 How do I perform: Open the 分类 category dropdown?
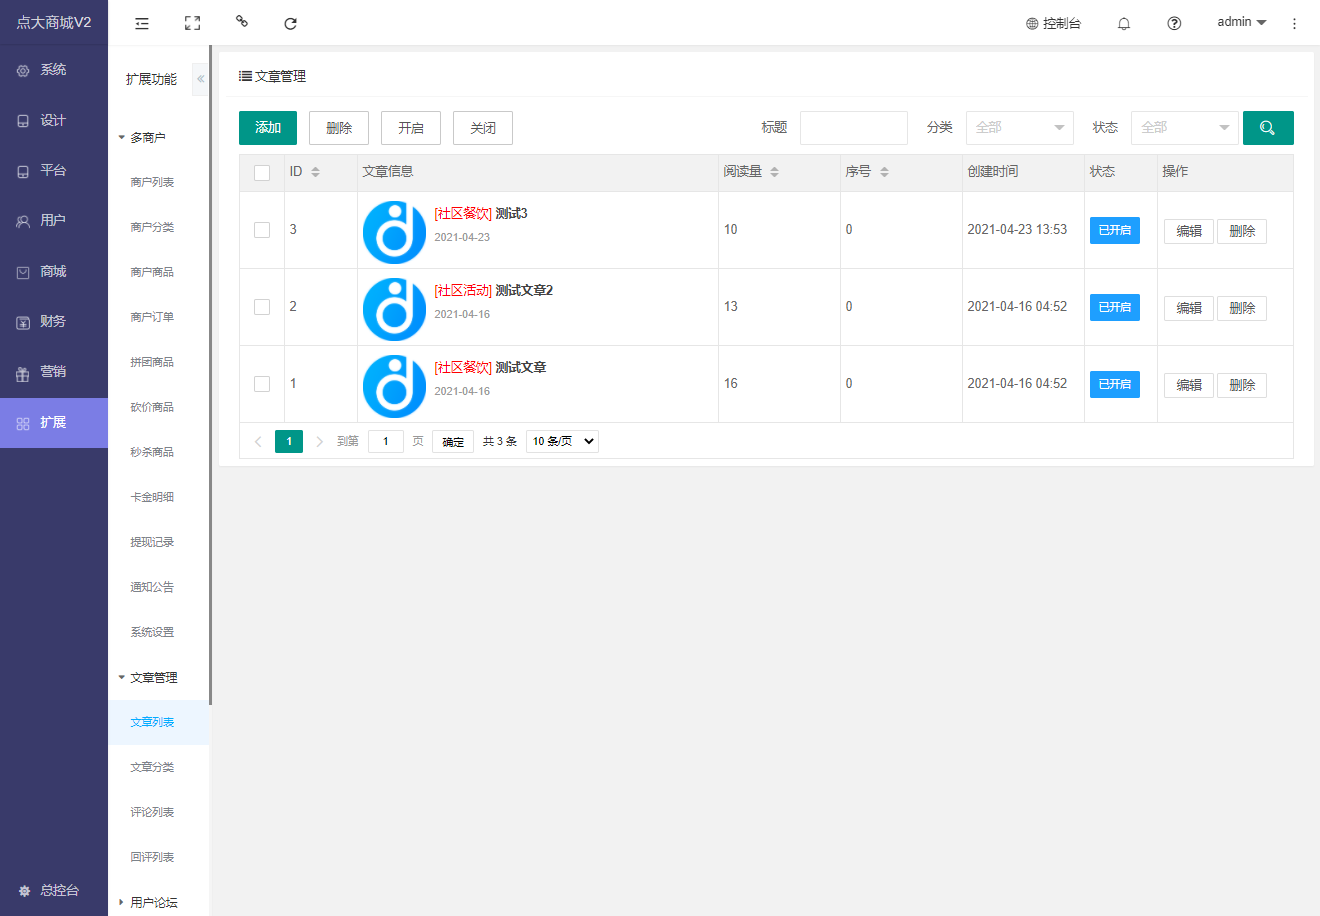click(1019, 128)
